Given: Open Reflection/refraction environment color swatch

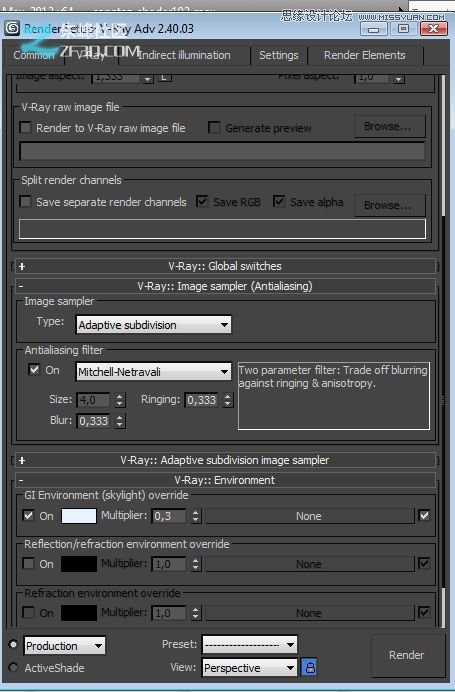Looking at the screenshot, I should point(79,564).
